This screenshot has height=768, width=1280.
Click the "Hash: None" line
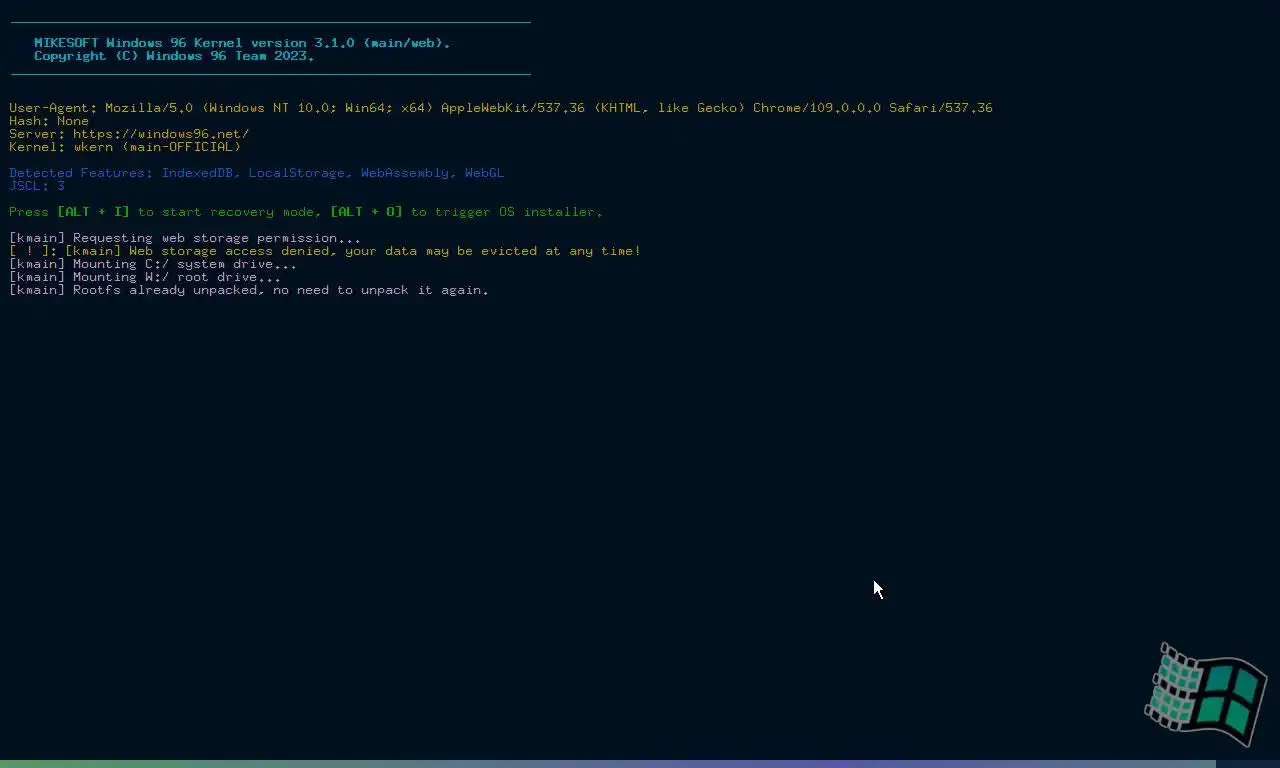(x=49, y=121)
